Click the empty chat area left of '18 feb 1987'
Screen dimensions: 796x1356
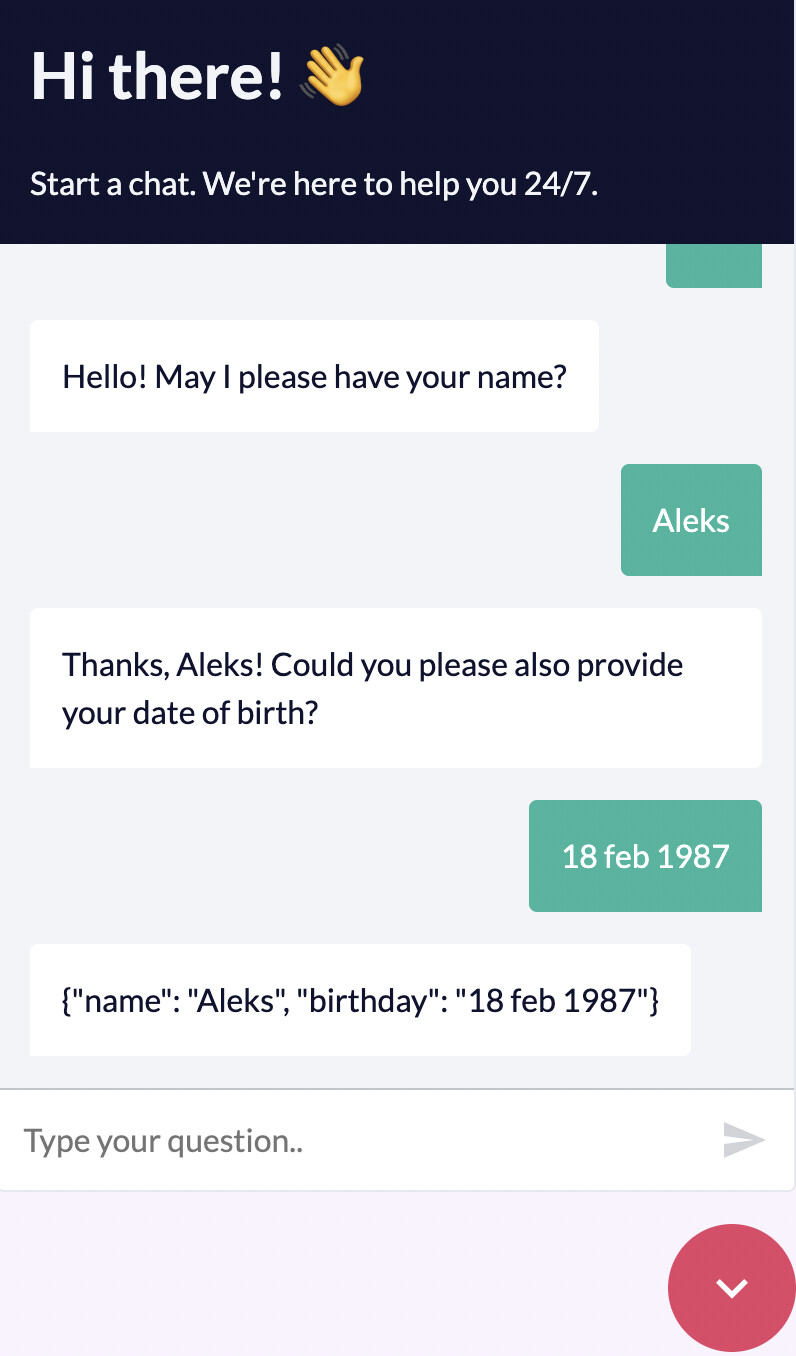[x=270, y=856]
